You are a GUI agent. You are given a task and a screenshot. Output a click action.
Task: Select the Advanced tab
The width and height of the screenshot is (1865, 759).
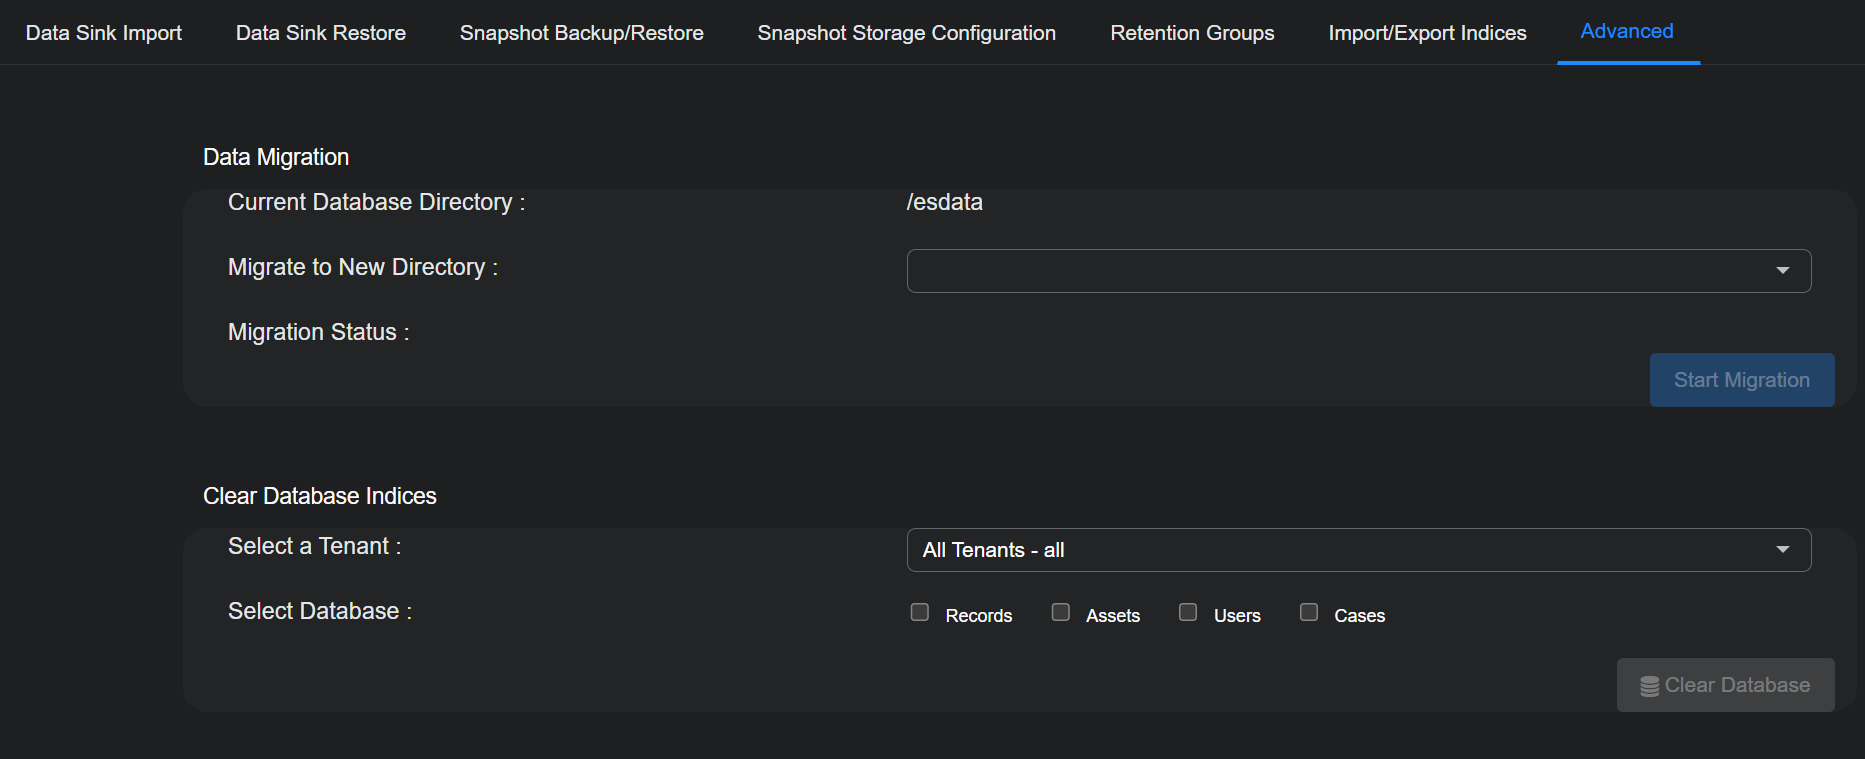click(1627, 32)
